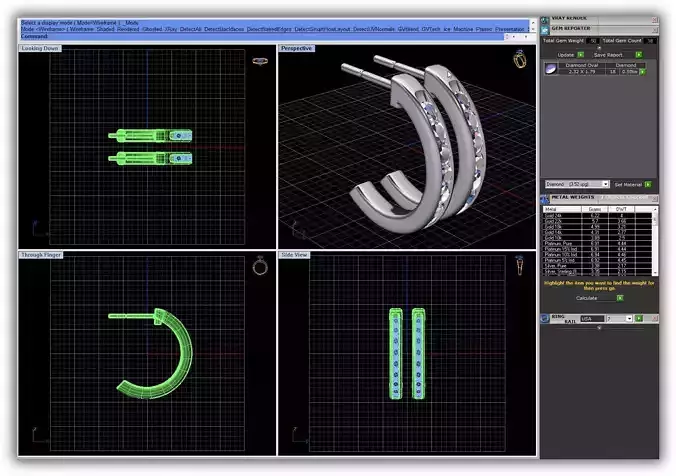Click the metal weights list up arrow
This screenshot has height=476, width=676.
655,209
